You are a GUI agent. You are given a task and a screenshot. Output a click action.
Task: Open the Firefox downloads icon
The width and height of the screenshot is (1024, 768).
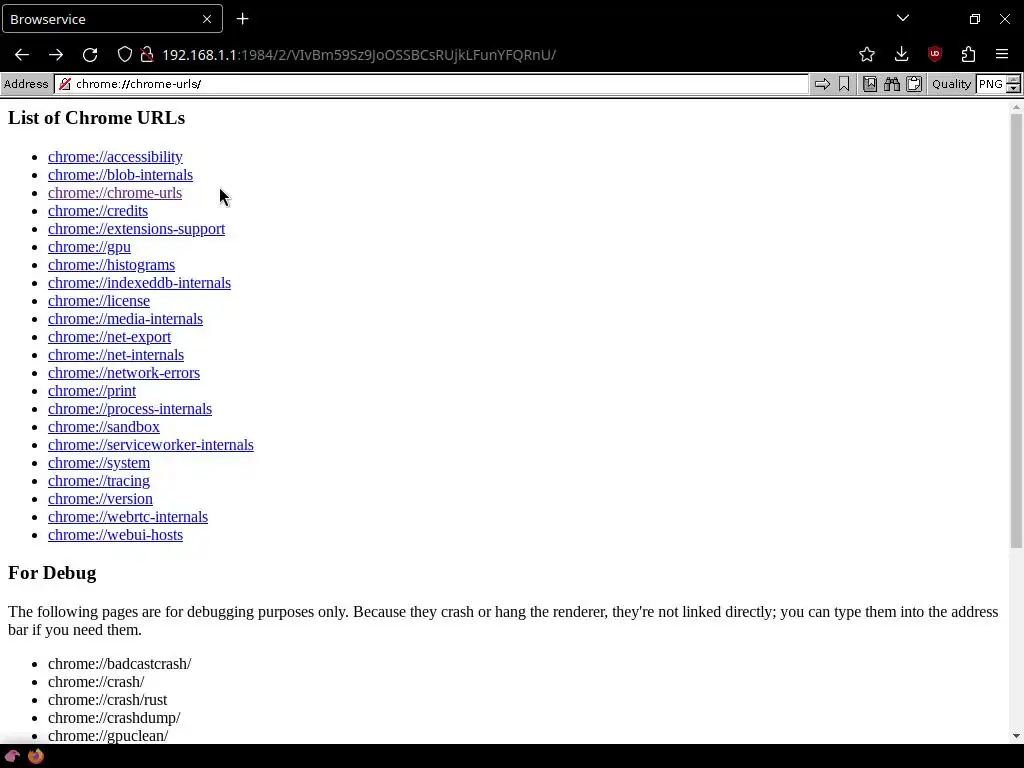click(901, 54)
